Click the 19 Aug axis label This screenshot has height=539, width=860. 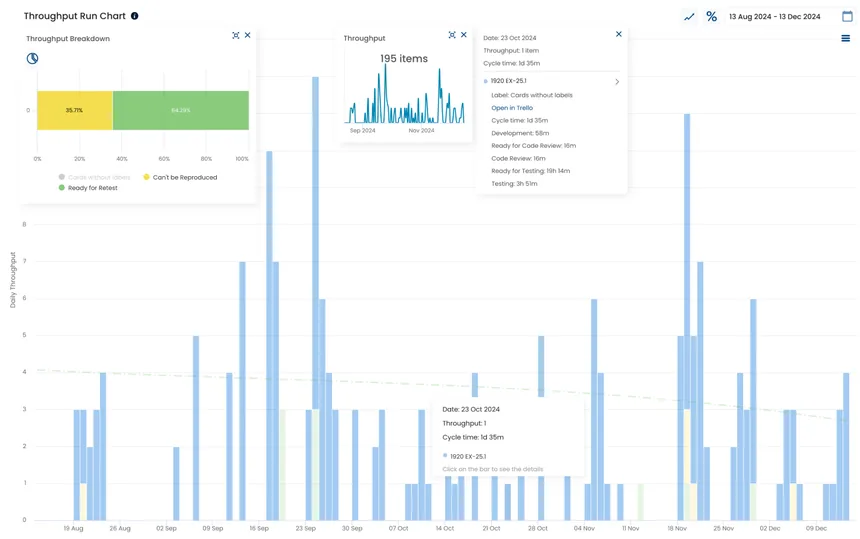coord(73,529)
